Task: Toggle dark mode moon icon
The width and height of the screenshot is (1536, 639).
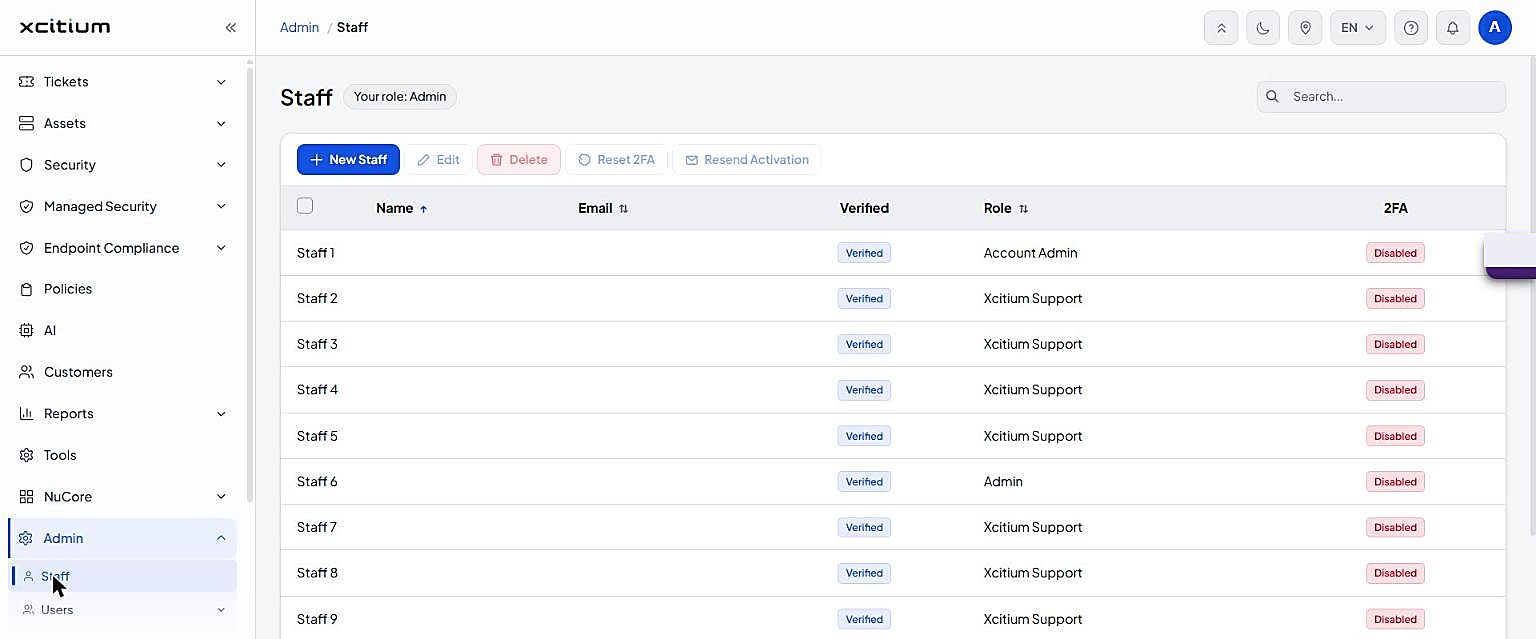Action: pos(1263,28)
